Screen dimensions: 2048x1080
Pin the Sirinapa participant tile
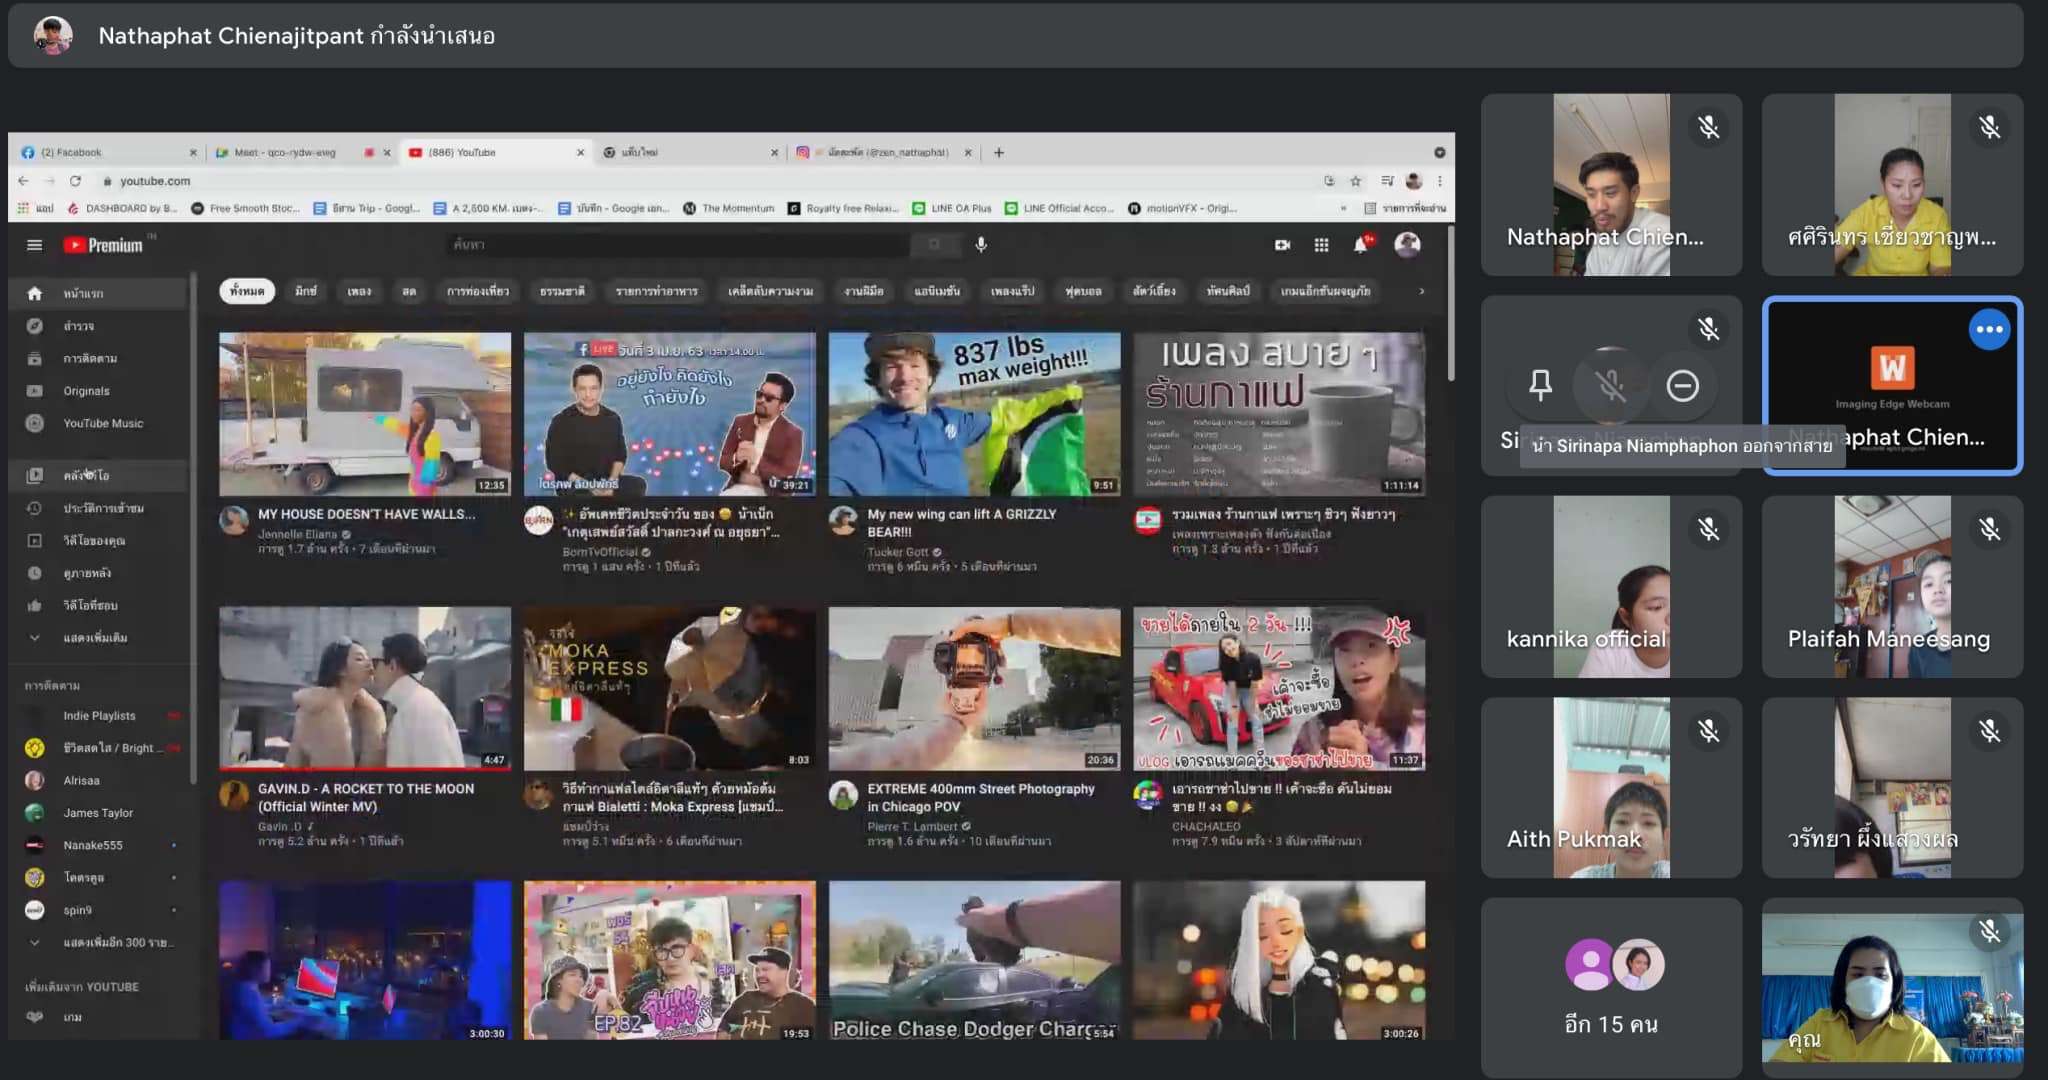1540,385
